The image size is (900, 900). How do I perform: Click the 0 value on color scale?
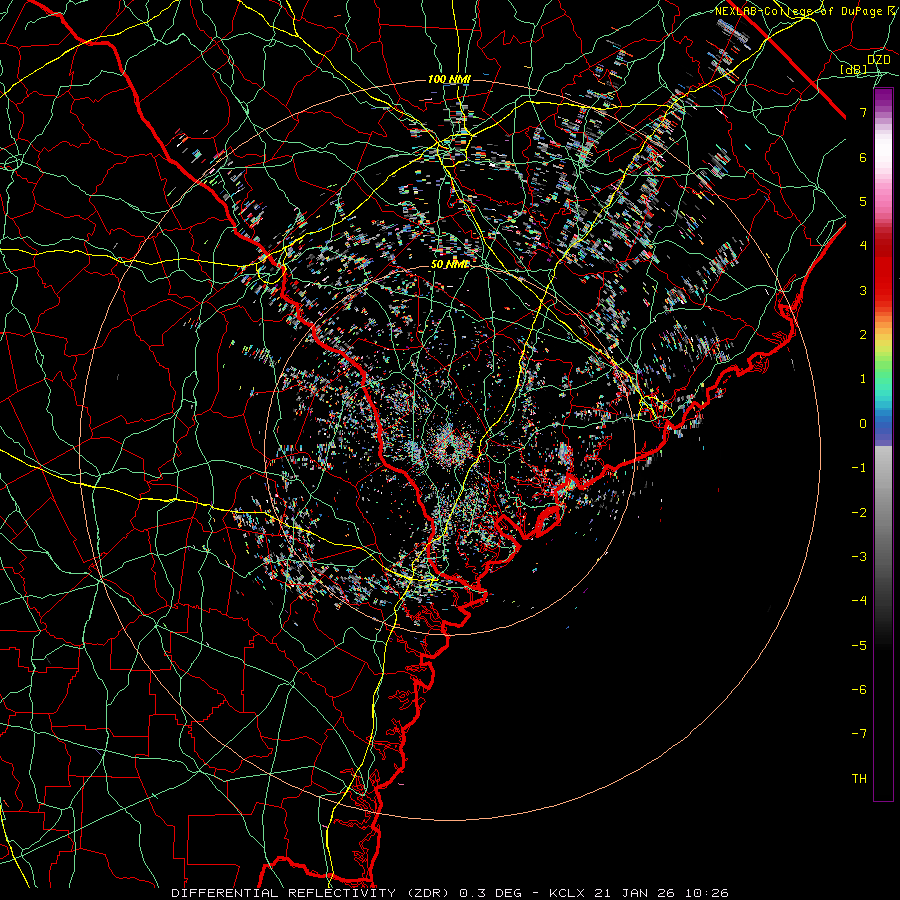pyautogui.click(x=863, y=424)
